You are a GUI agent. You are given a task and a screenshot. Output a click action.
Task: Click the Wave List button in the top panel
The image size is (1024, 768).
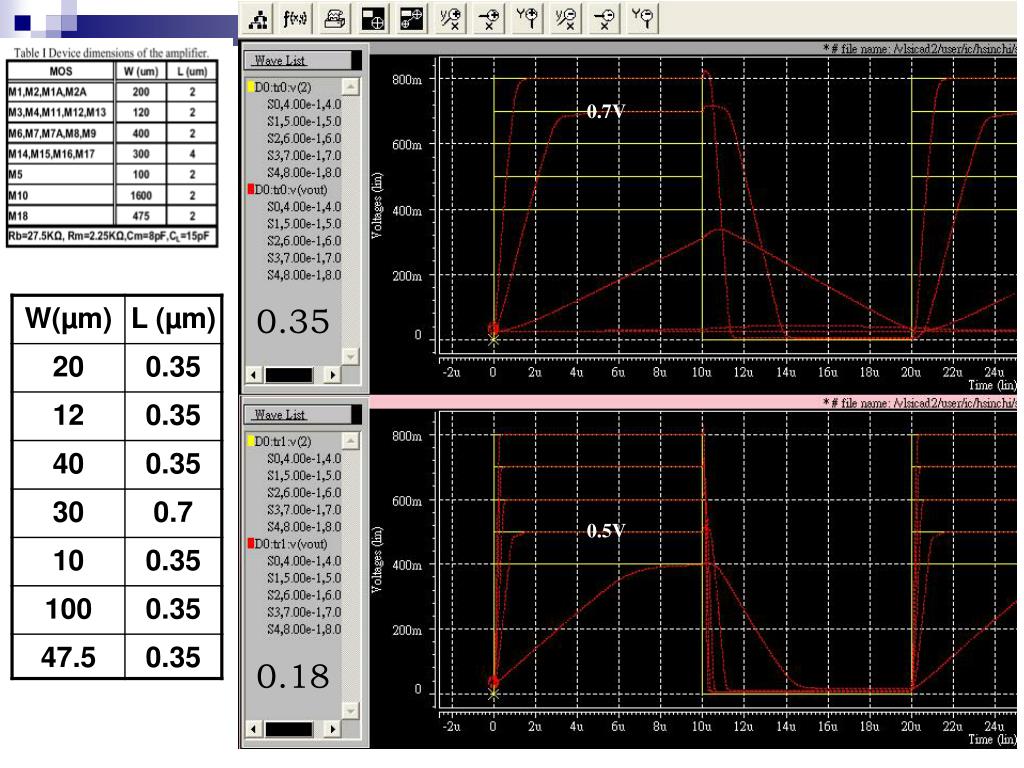pos(302,60)
